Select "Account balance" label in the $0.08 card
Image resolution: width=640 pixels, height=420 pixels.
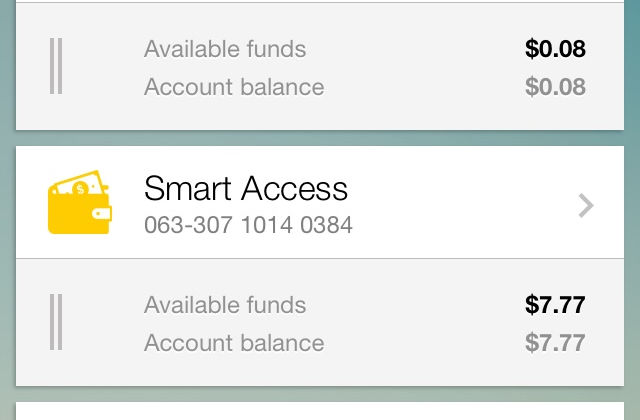234,87
